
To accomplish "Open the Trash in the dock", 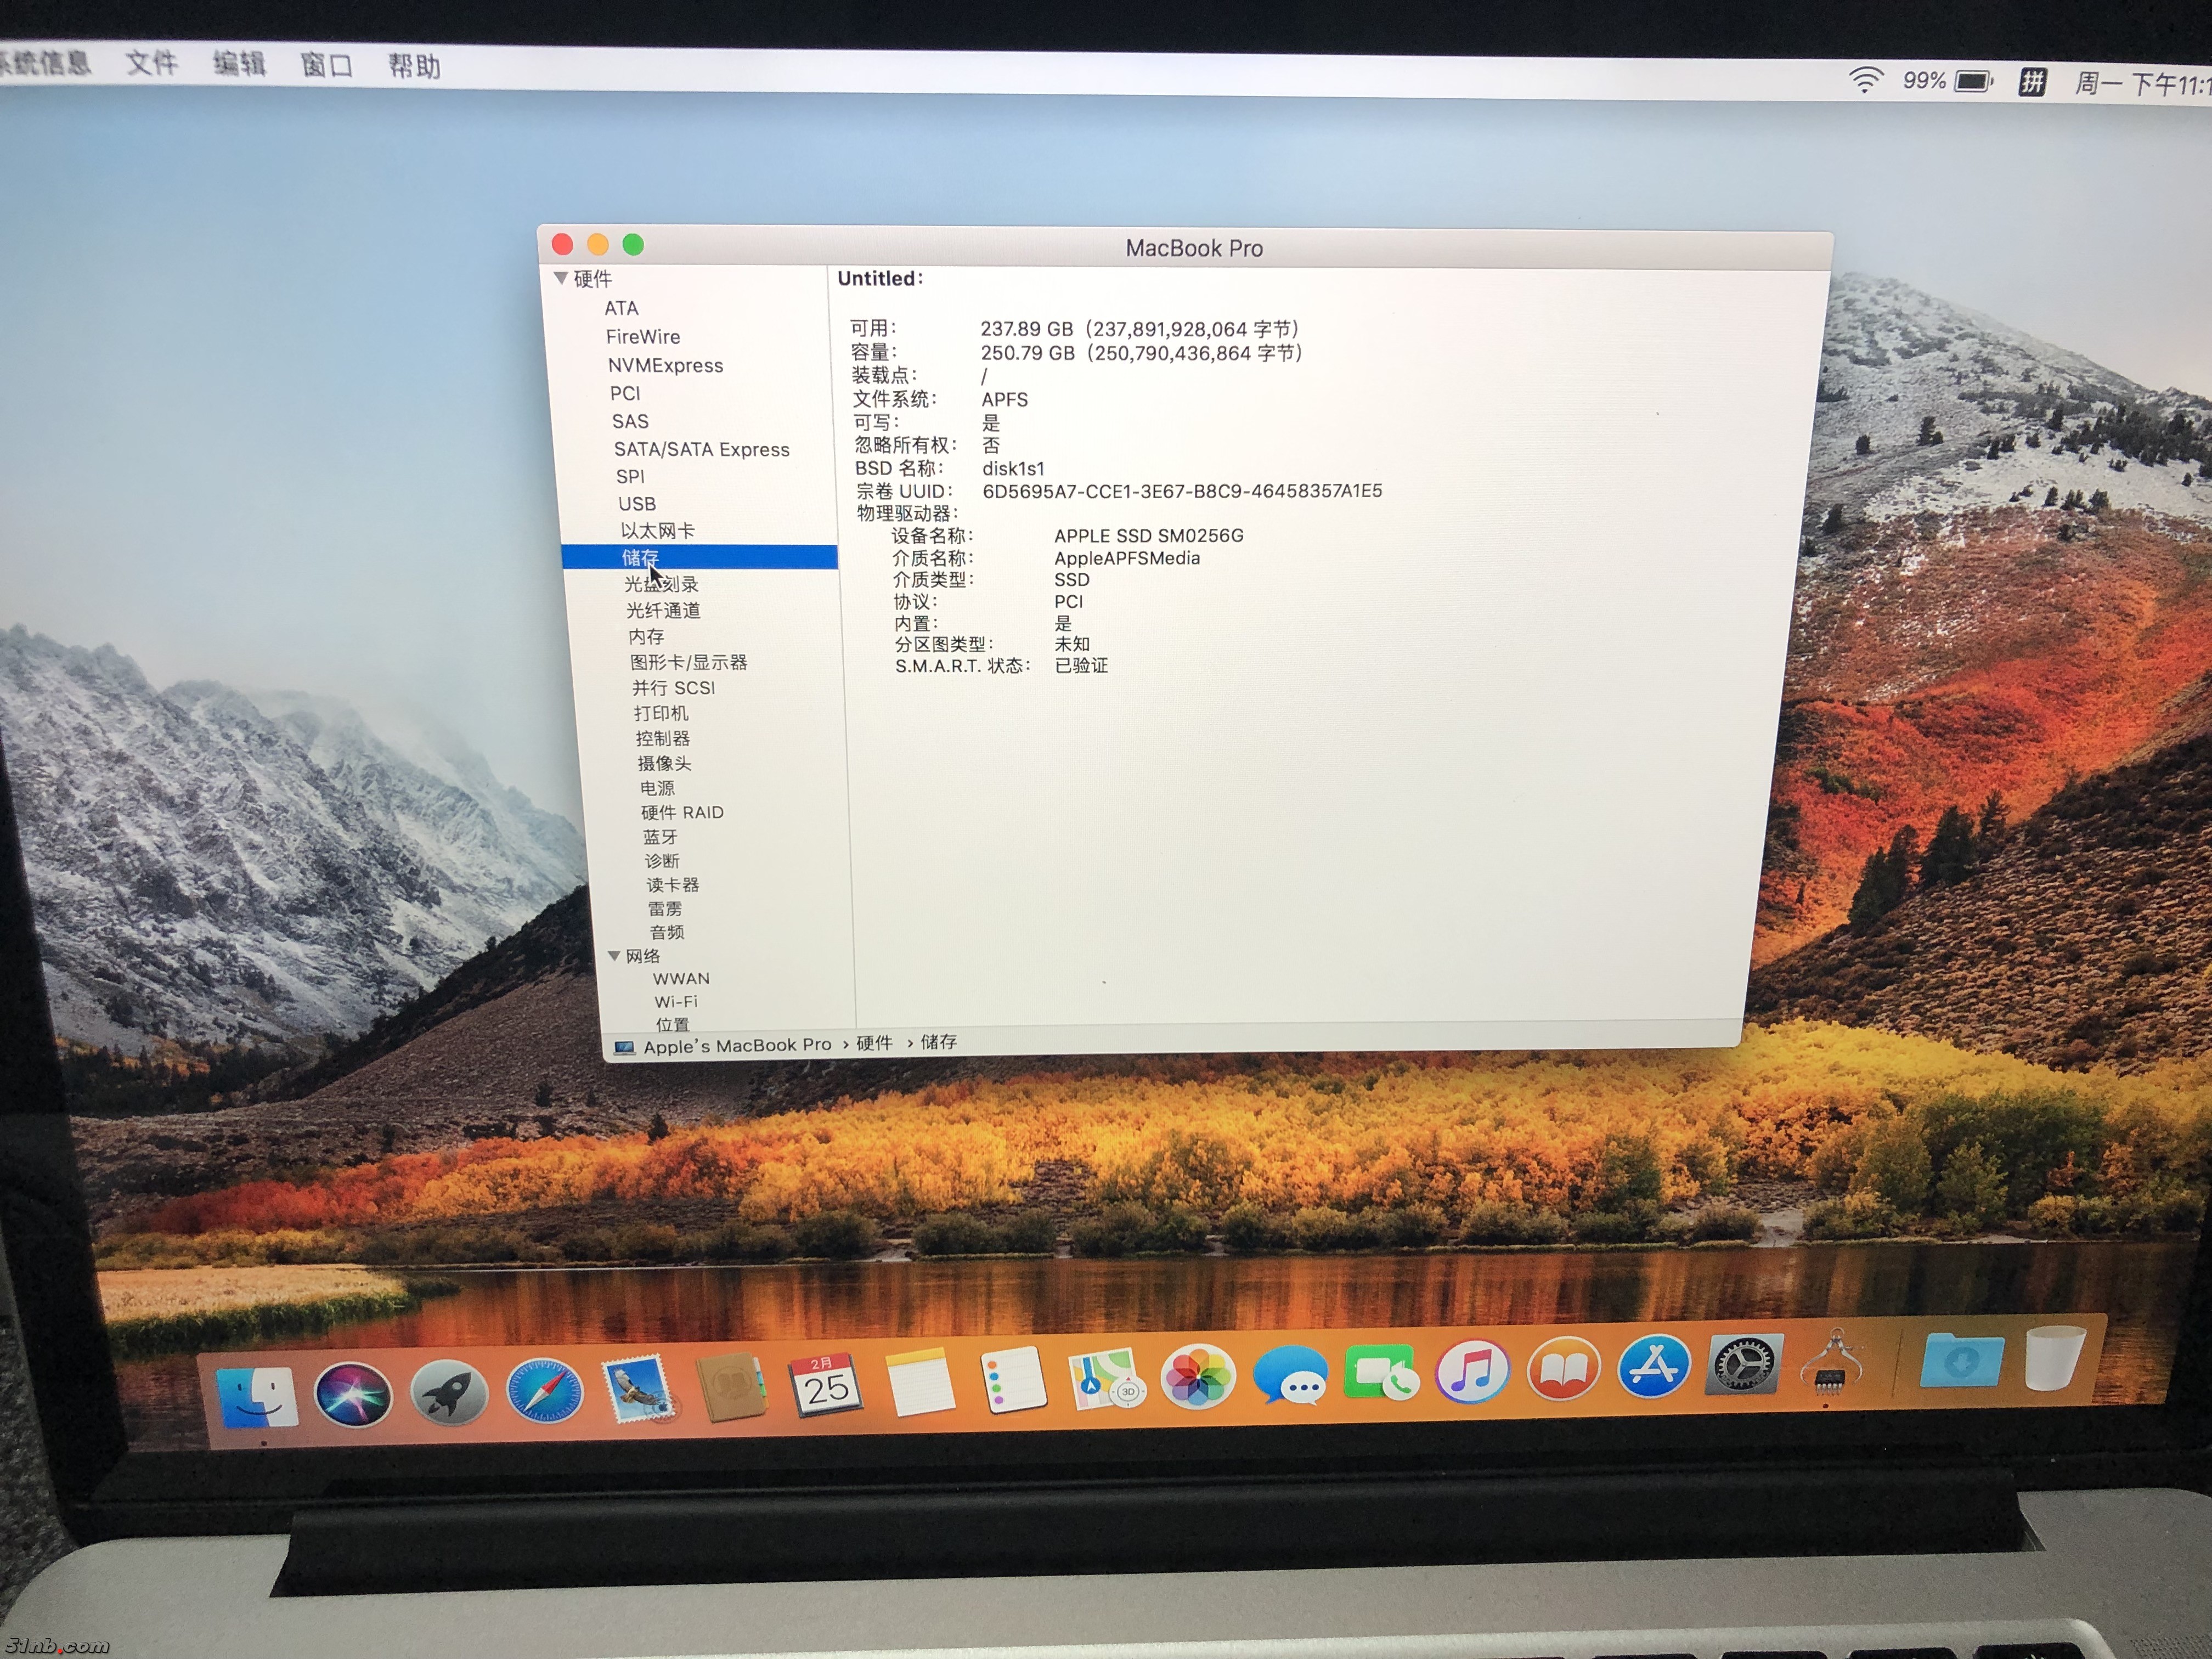I will (x=2054, y=1357).
